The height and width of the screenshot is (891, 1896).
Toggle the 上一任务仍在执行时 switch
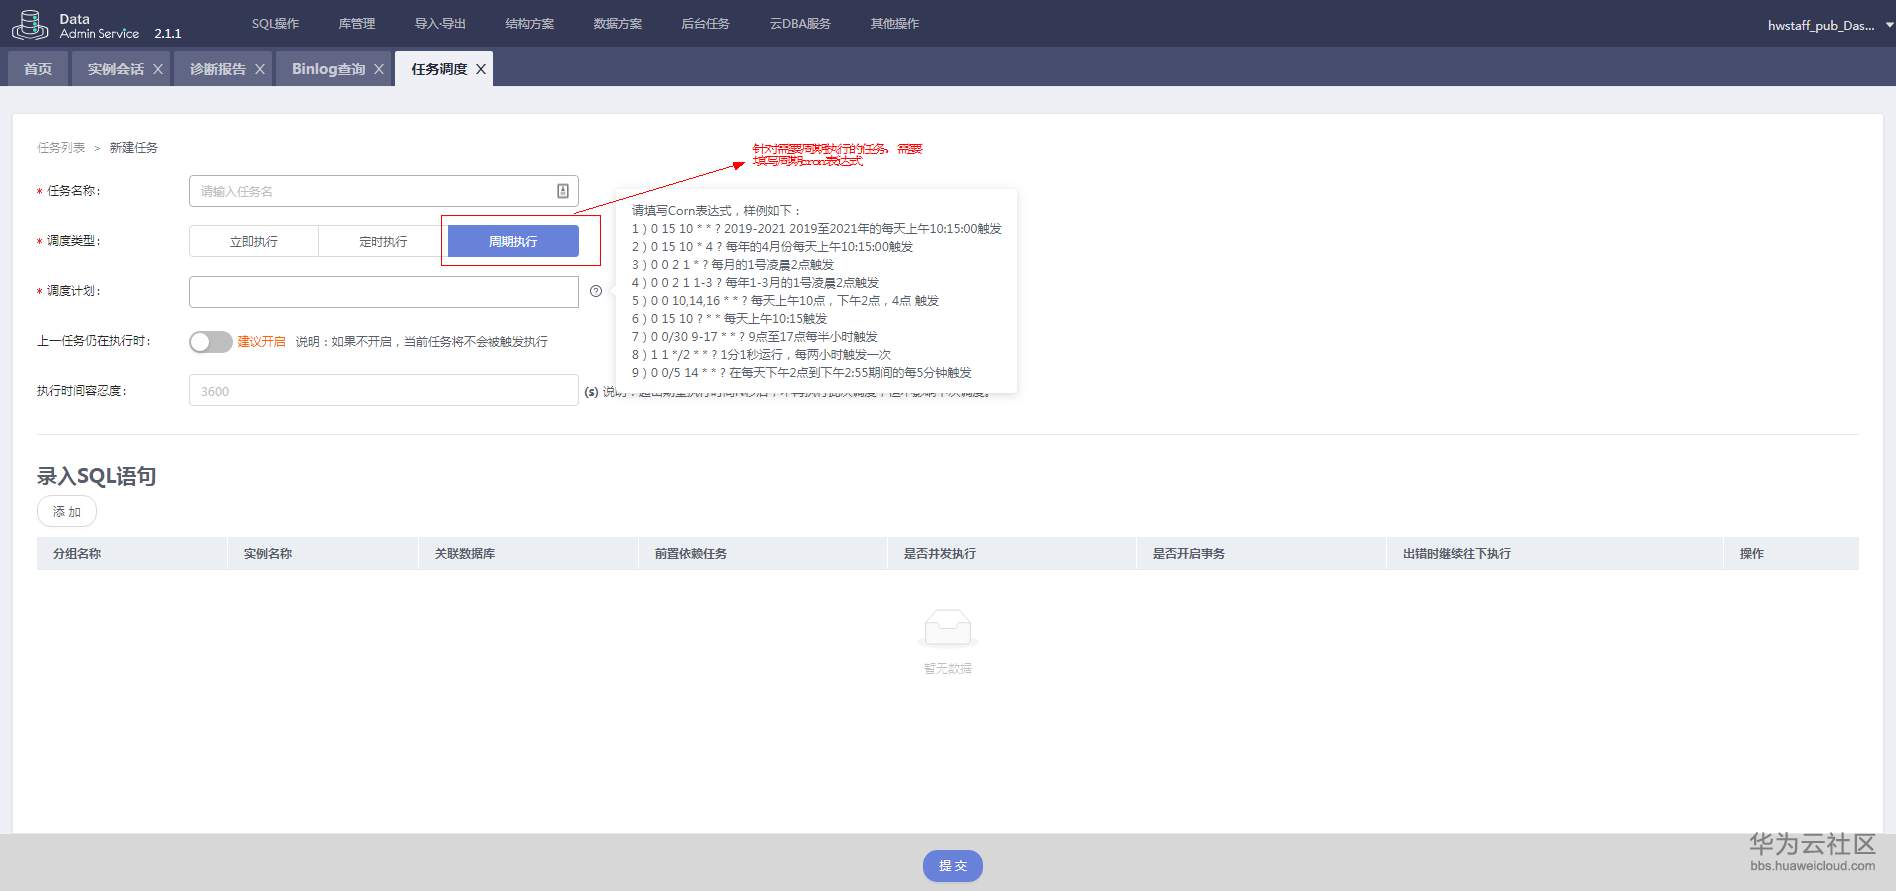(211, 342)
